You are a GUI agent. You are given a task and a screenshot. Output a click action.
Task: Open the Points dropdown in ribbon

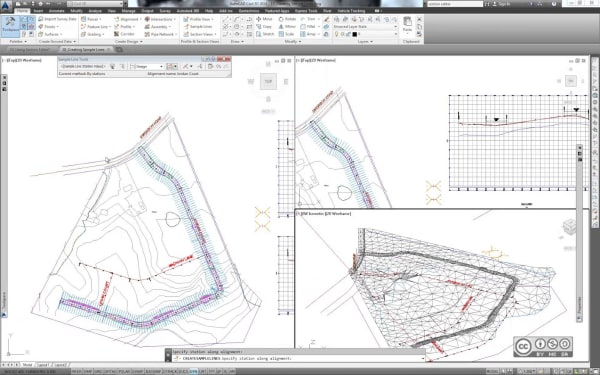pyautogui.click(x=49, y=26)
